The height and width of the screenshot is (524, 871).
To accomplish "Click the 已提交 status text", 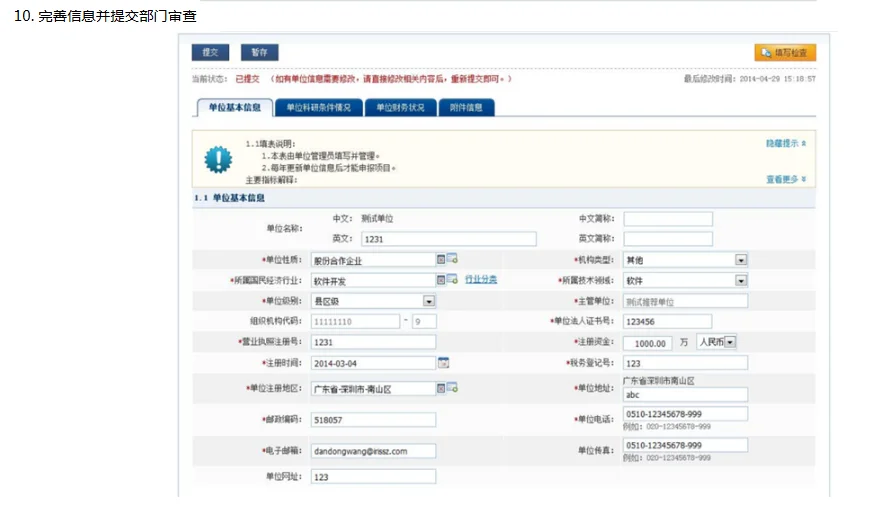I will [247, 79].
